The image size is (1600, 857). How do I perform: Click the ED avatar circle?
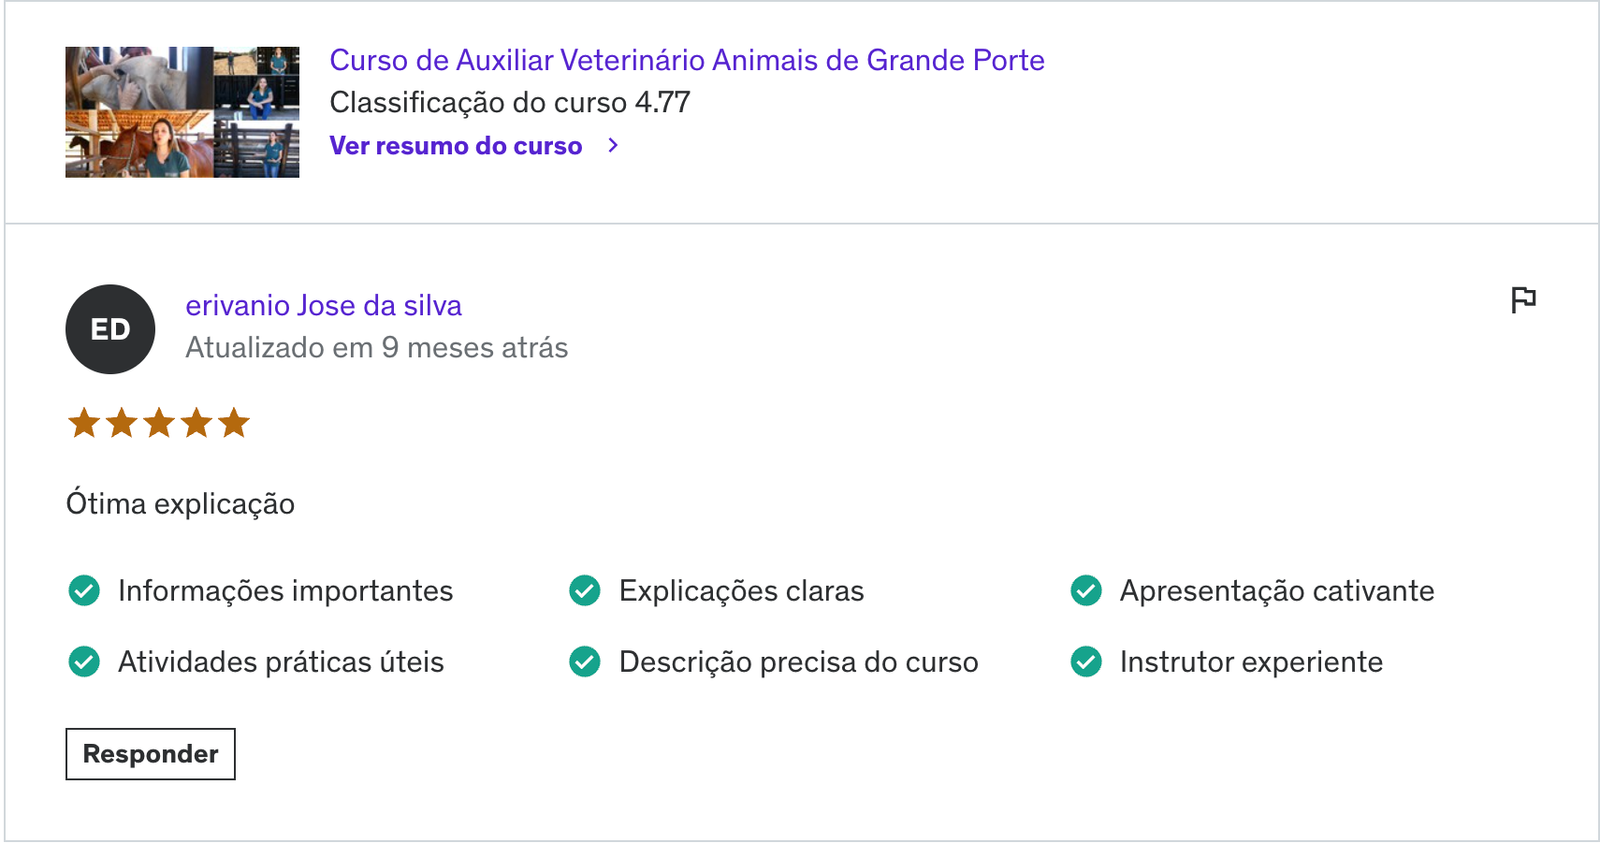coord(110,329)
